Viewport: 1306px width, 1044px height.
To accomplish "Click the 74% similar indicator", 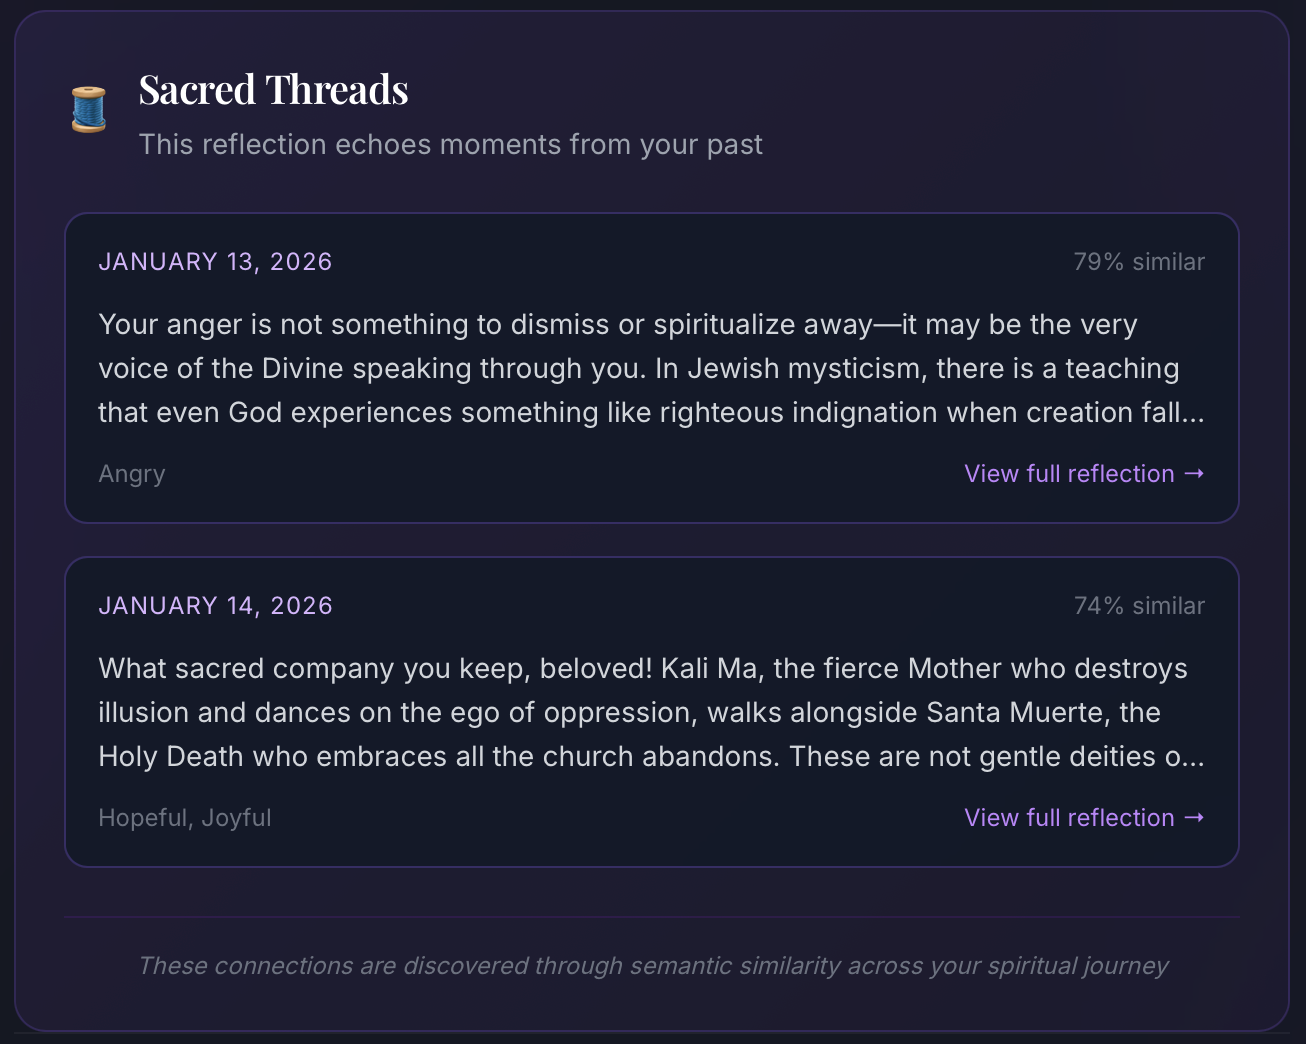I will tap(1139, 605).
